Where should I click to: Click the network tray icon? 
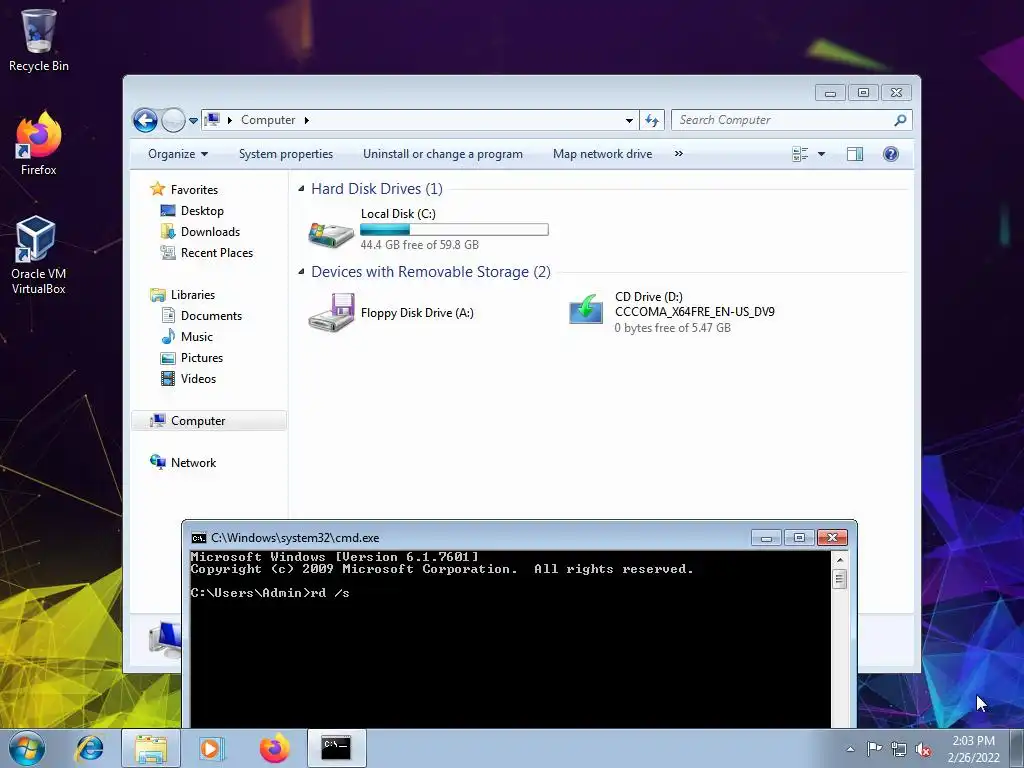pyautogui.click(x=899, y=750)
